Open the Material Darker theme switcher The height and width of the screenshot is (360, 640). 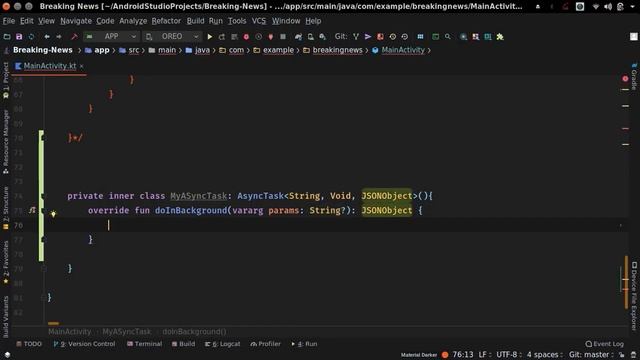tap(419, 355)
